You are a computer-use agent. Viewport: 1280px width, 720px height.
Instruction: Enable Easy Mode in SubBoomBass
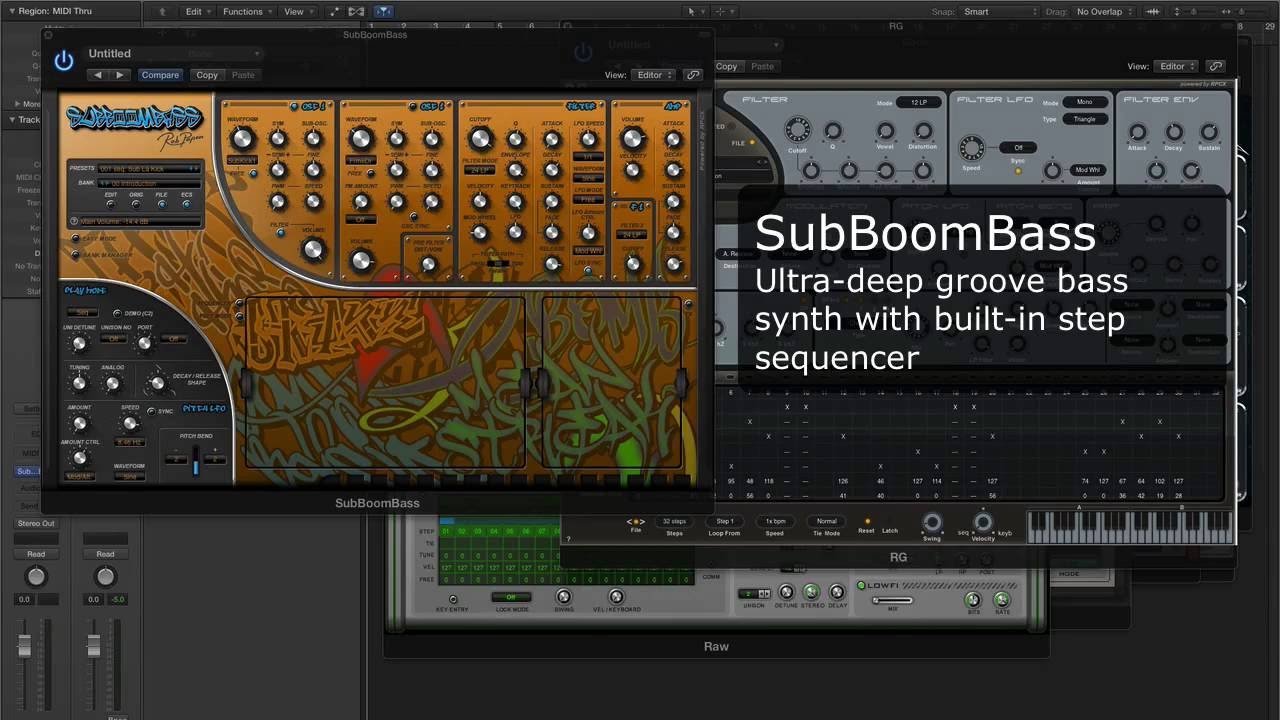[75, 239]
